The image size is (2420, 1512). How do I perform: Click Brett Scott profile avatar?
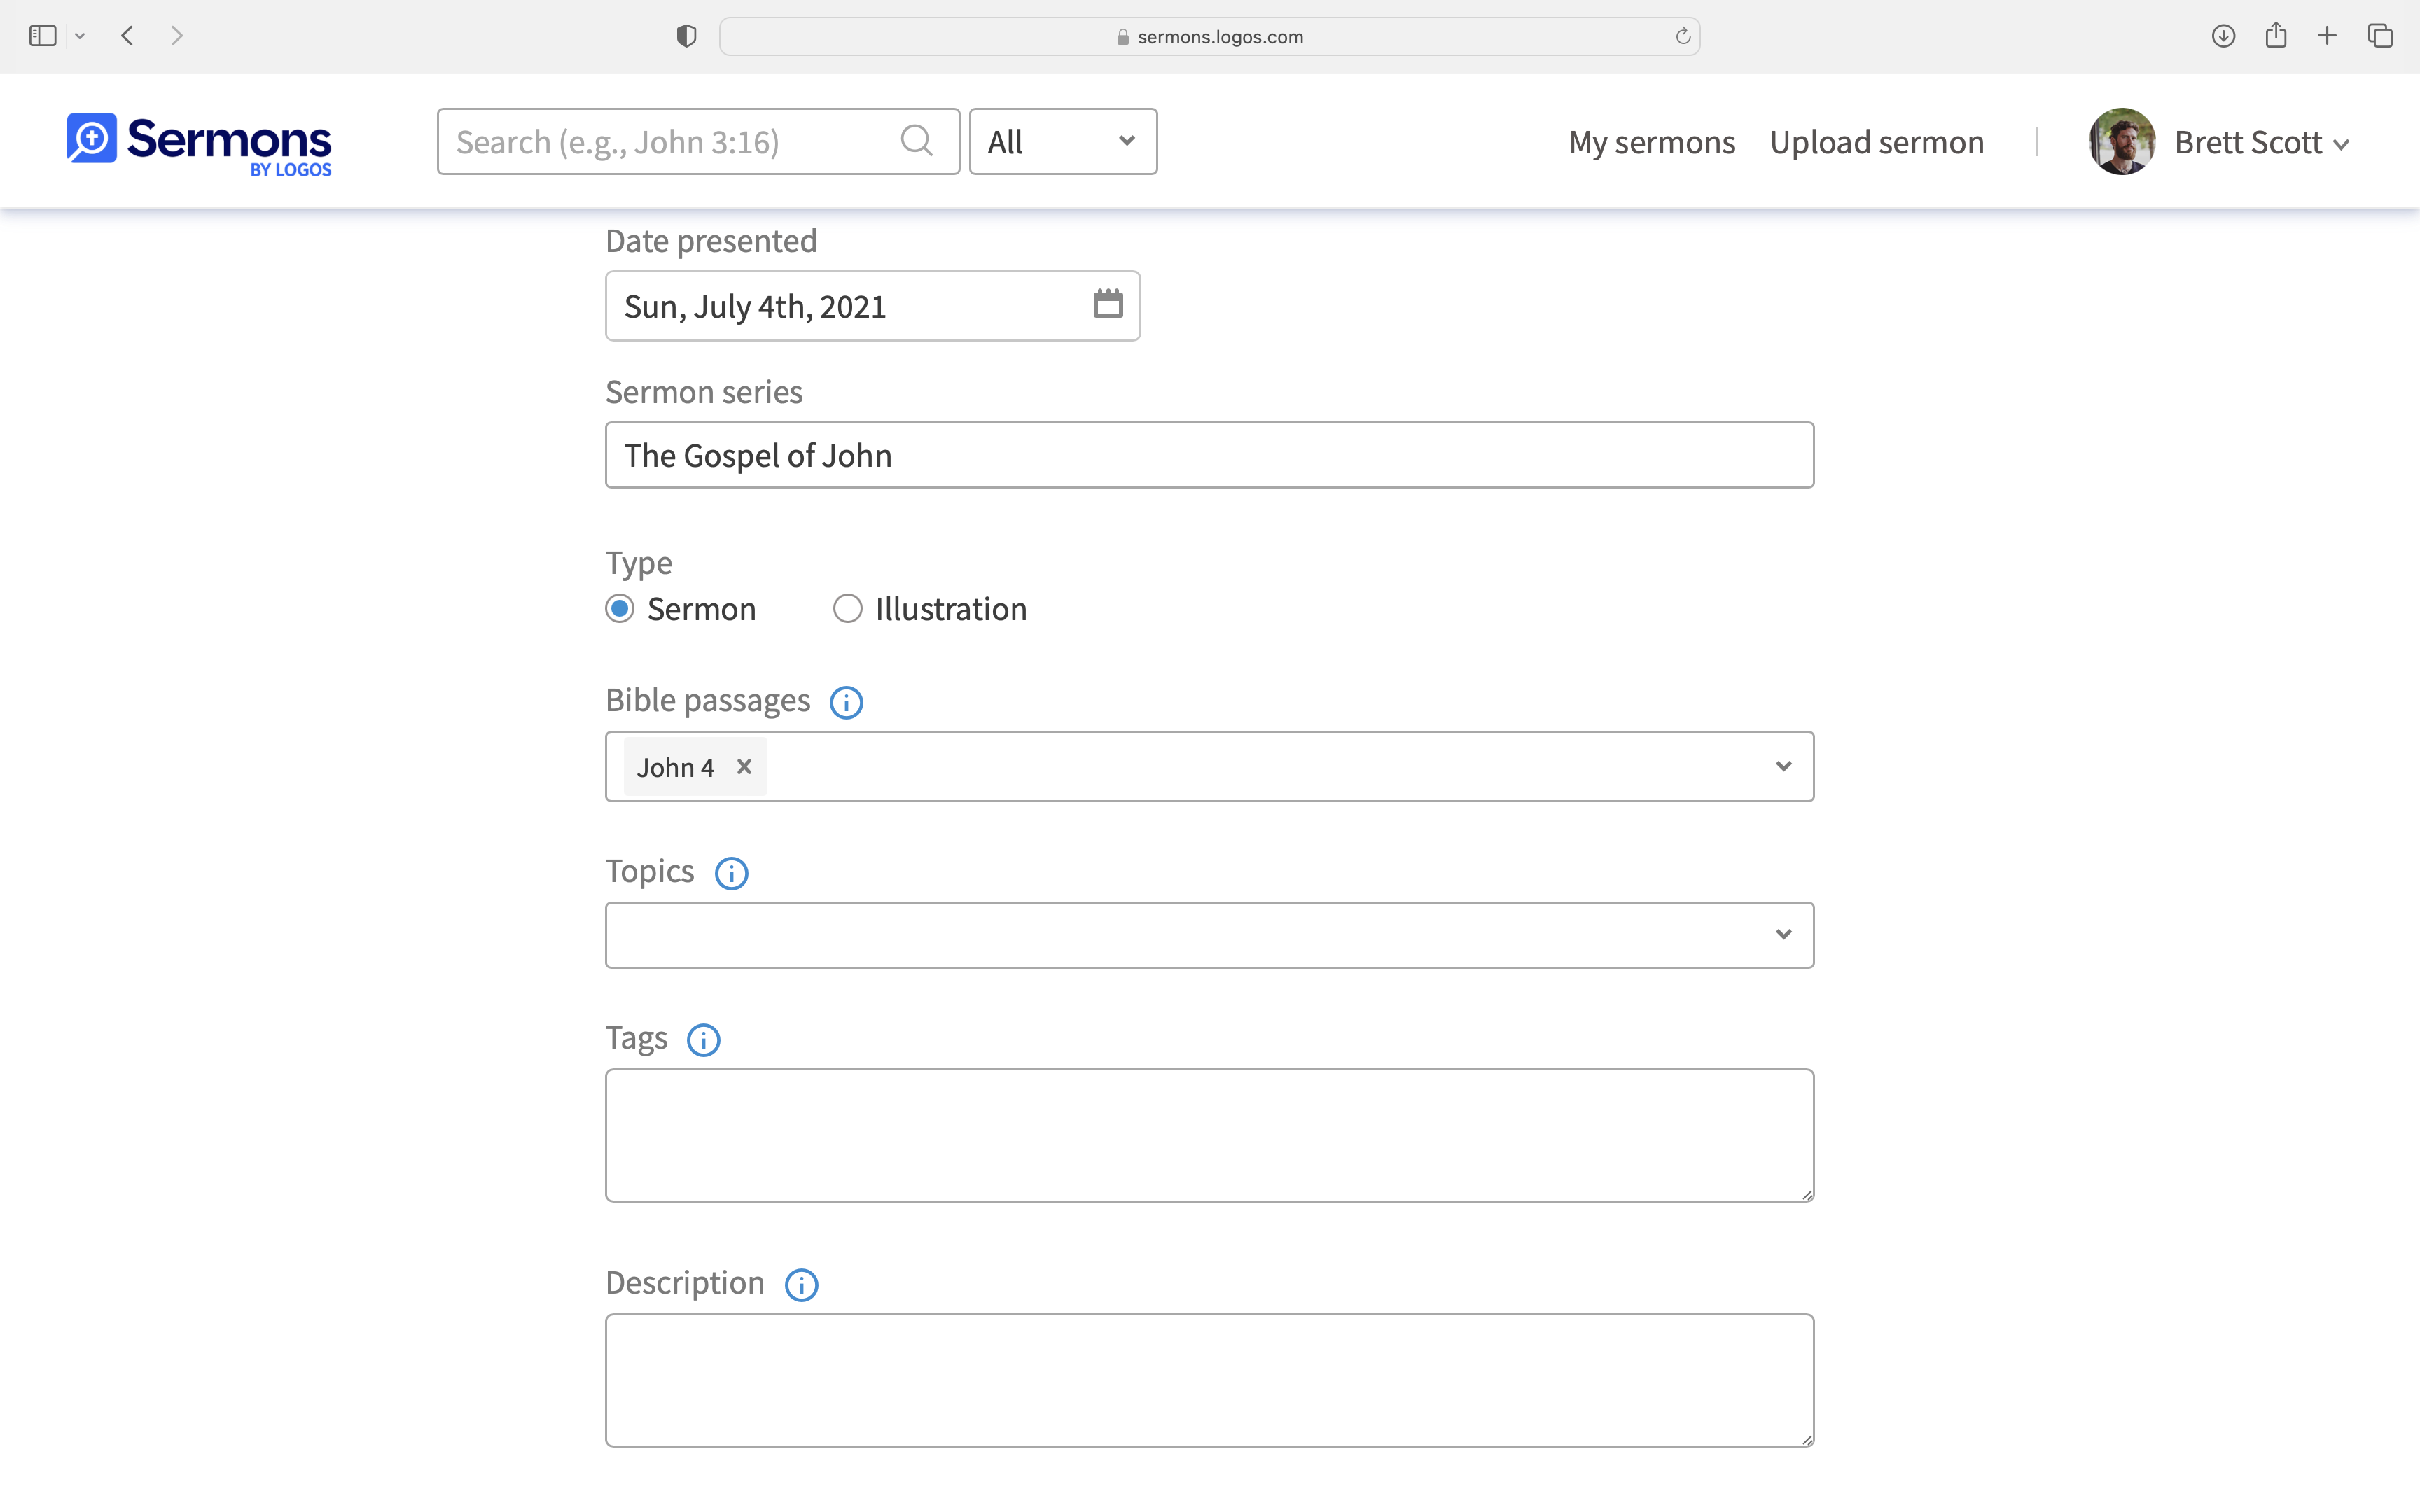2121,142
